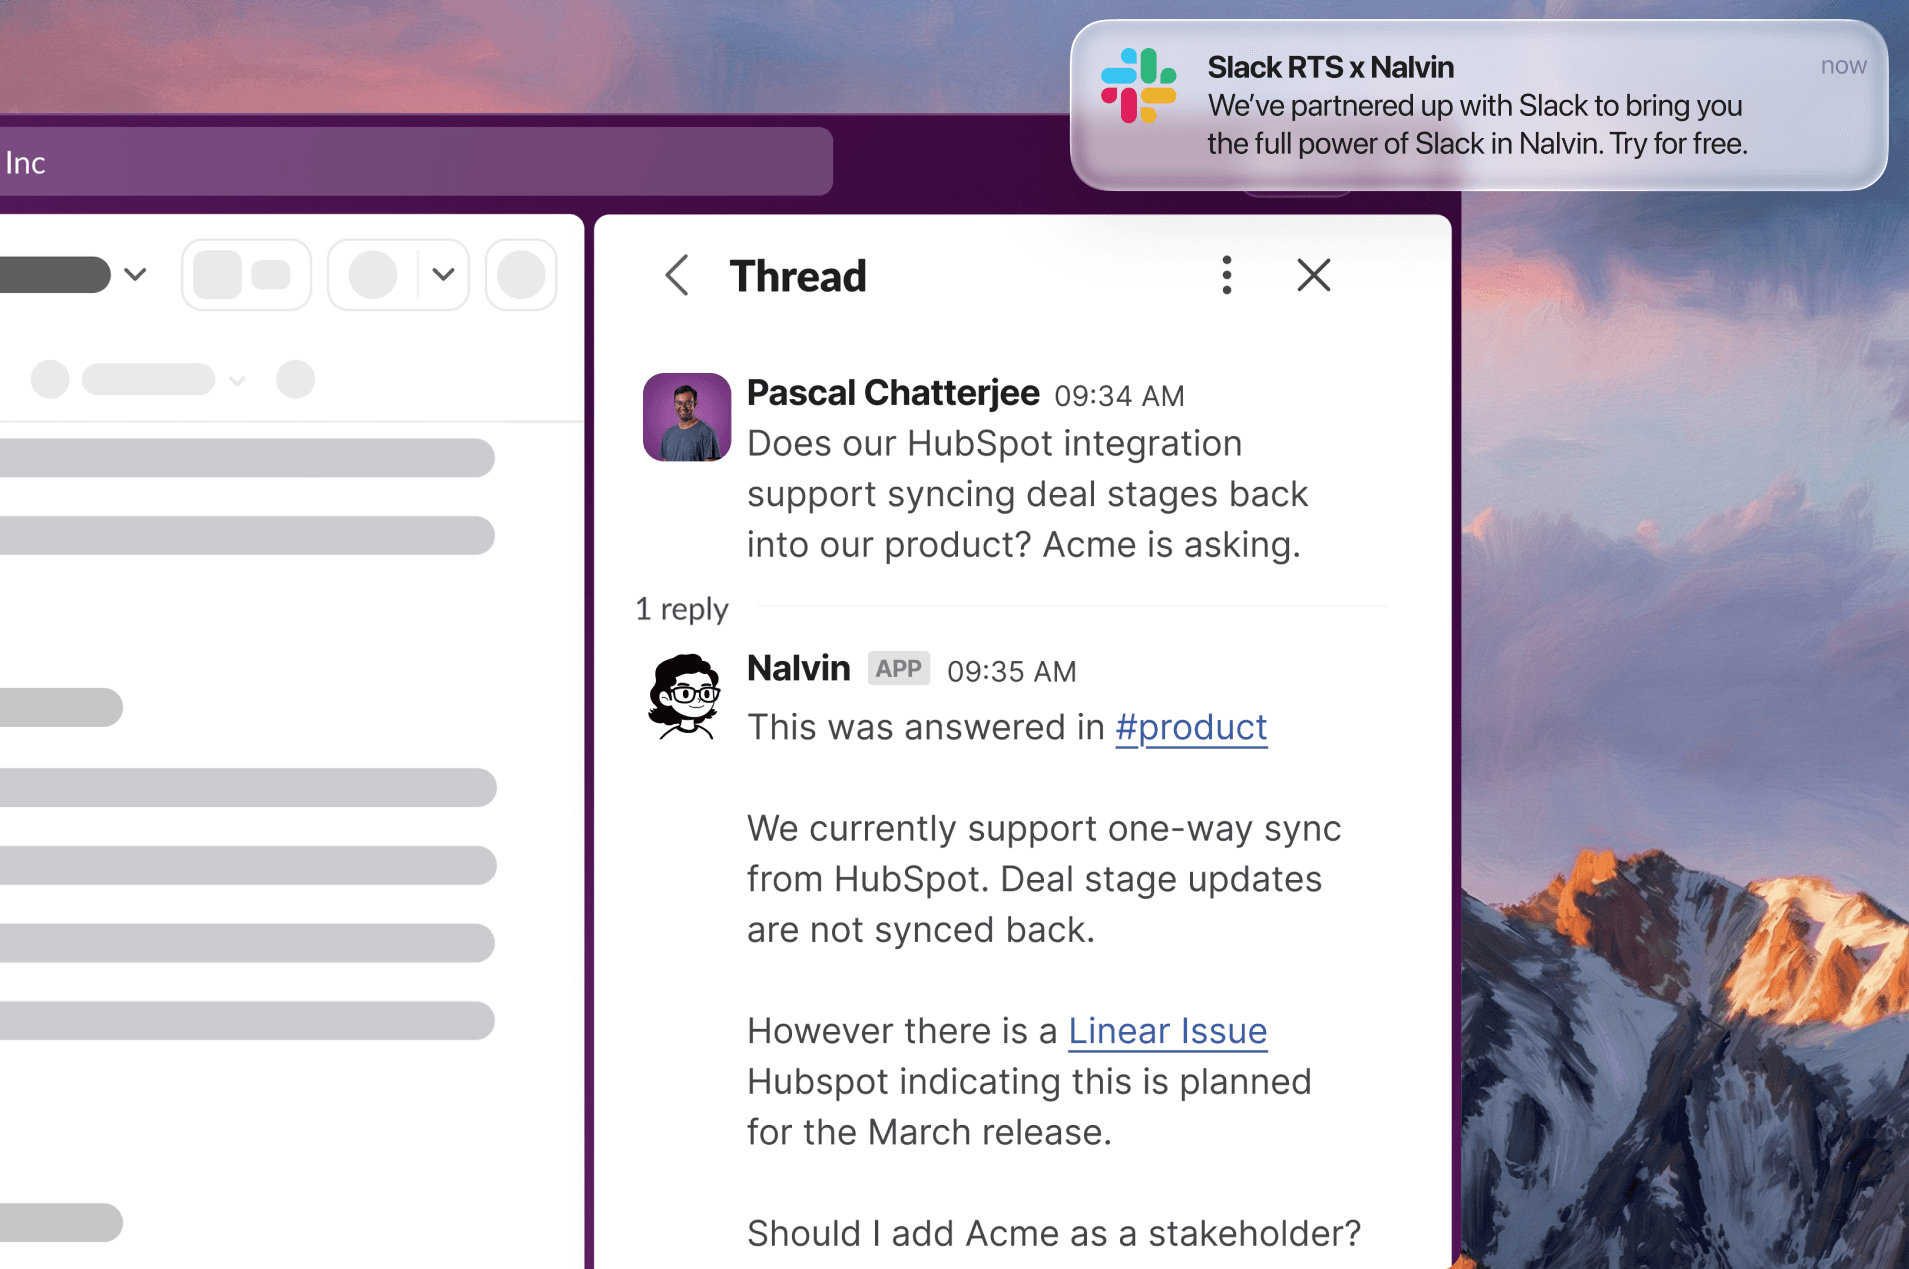Open the Slack RTS x Nalvin notification
This screenshot has height=1269, width=1909.
click(1478, 105)
